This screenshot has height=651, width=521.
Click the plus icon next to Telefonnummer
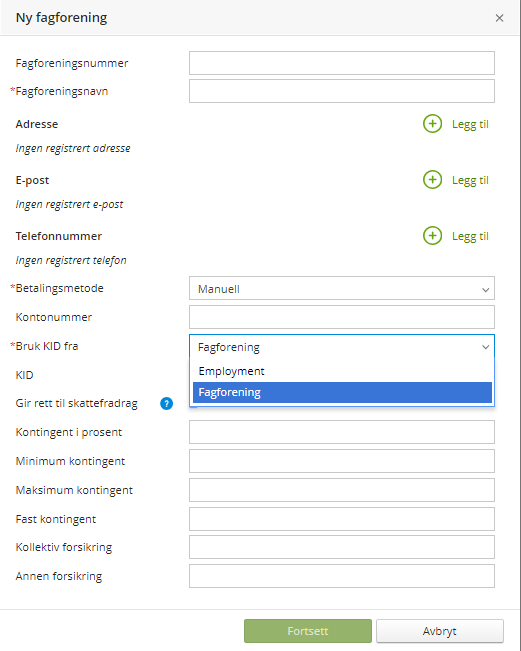click(x=432, y=236)
